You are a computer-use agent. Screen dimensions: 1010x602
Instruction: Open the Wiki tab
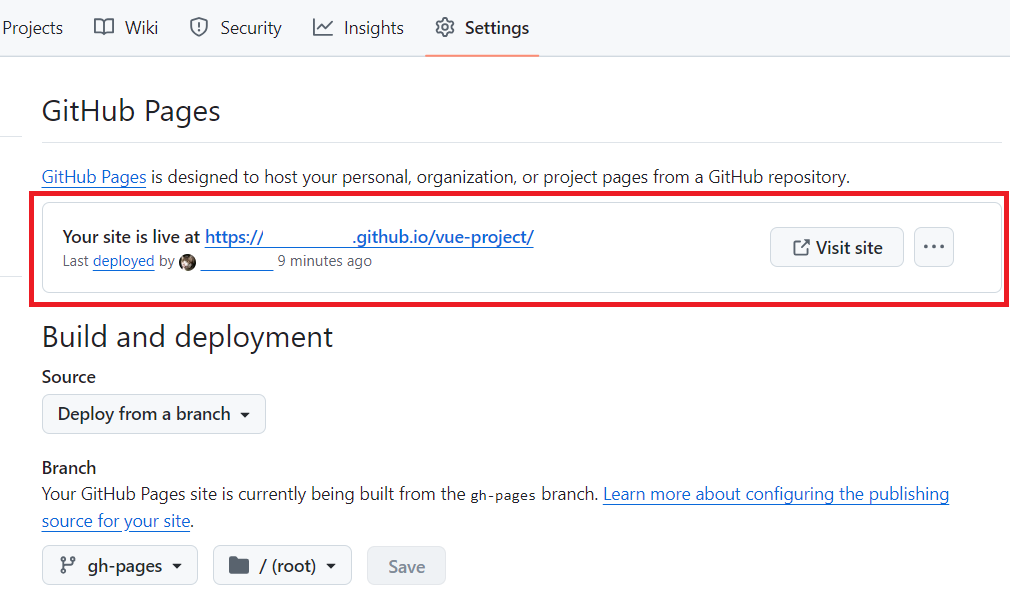click(126, 28)
